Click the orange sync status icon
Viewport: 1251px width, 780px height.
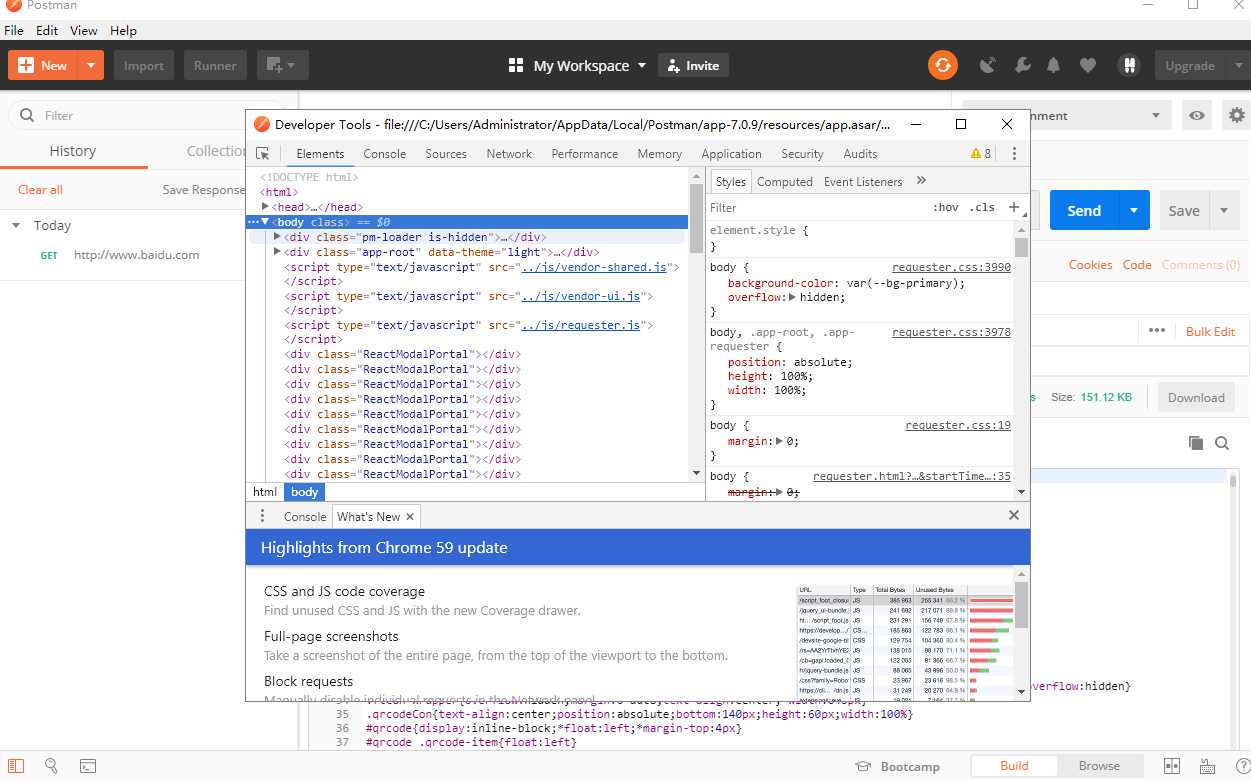coord(942,65)
